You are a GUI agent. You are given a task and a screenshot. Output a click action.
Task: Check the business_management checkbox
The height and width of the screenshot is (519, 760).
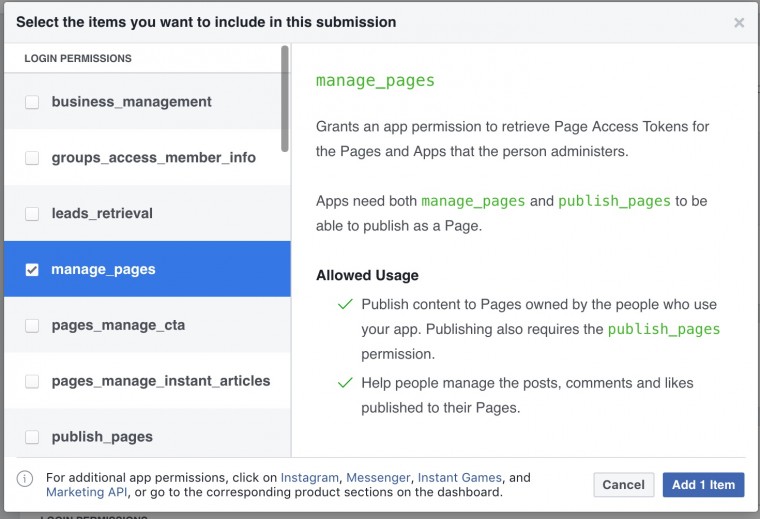pos(32,102)
